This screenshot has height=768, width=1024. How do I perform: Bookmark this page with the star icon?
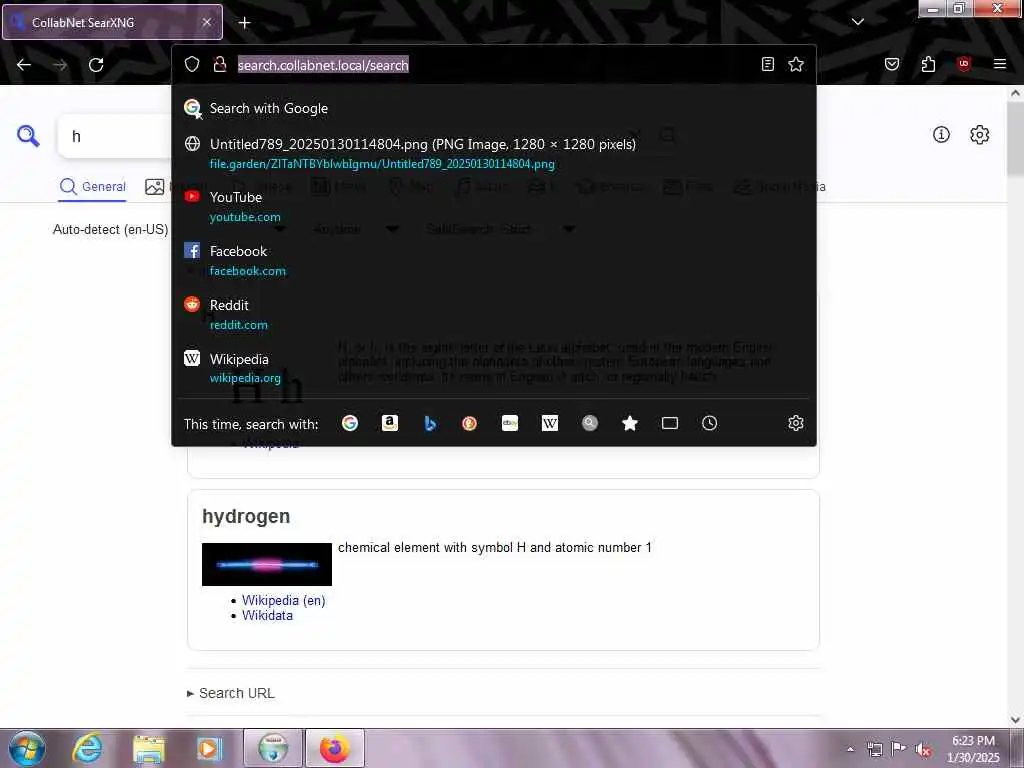[795, 64]
